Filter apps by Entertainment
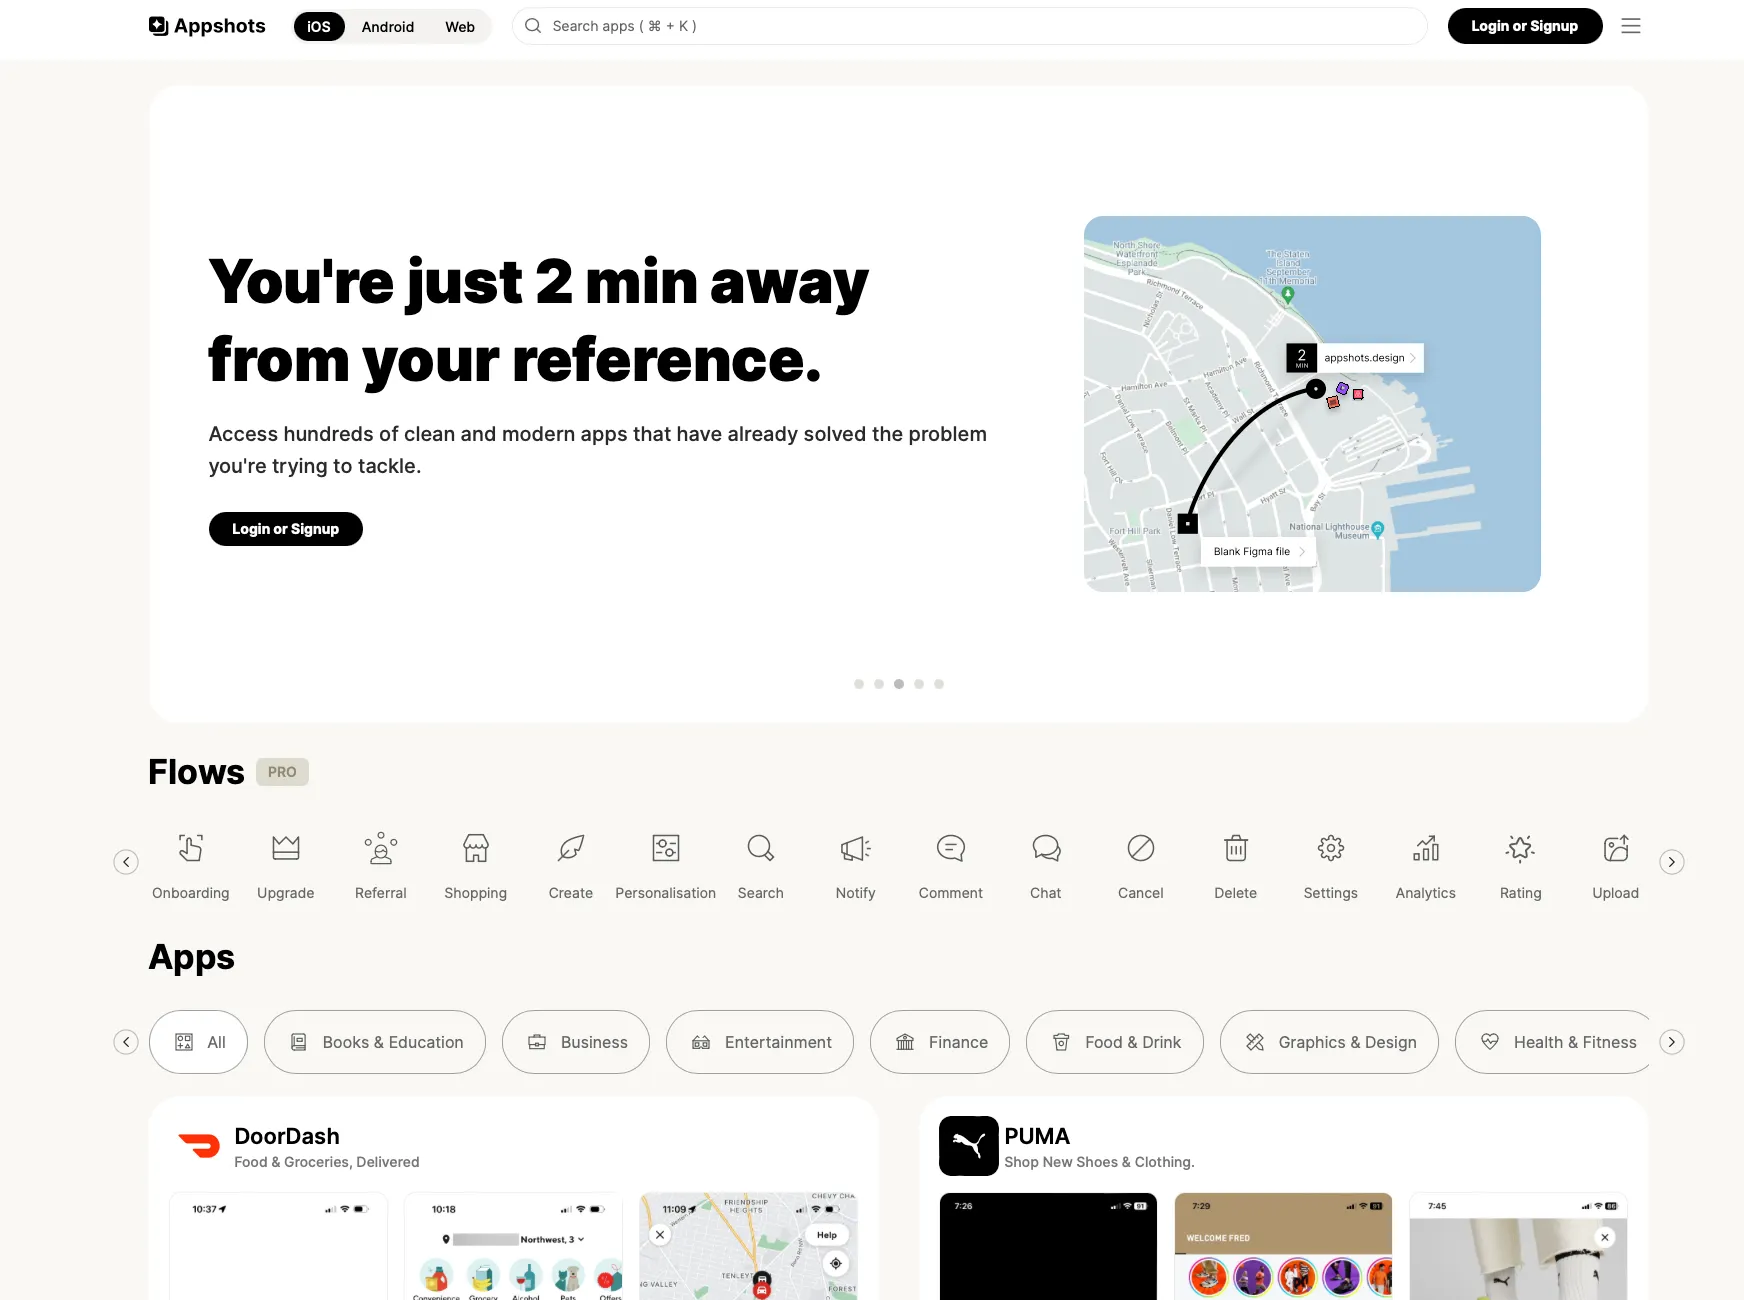 tap(760, 1042)
